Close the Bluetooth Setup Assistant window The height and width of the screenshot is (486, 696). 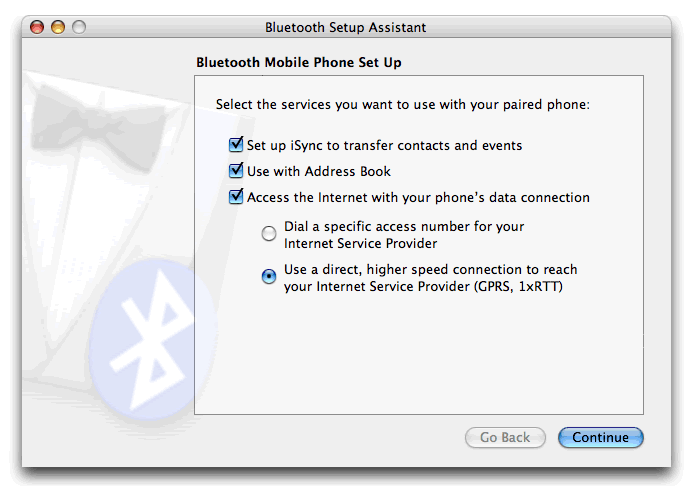(x=37, y=27)
